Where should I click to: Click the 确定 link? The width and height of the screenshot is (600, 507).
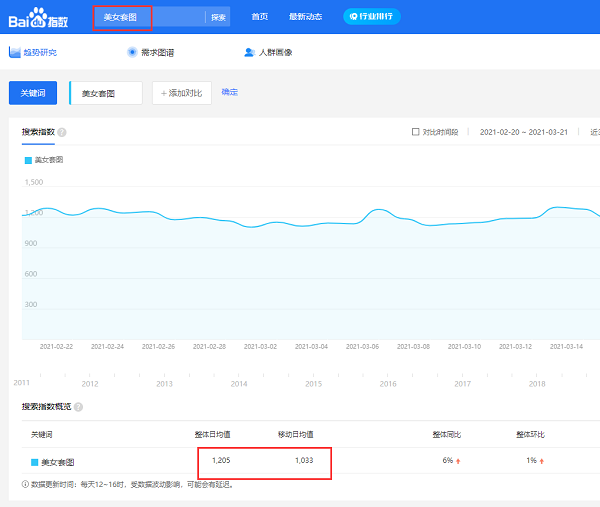(230, 92)
